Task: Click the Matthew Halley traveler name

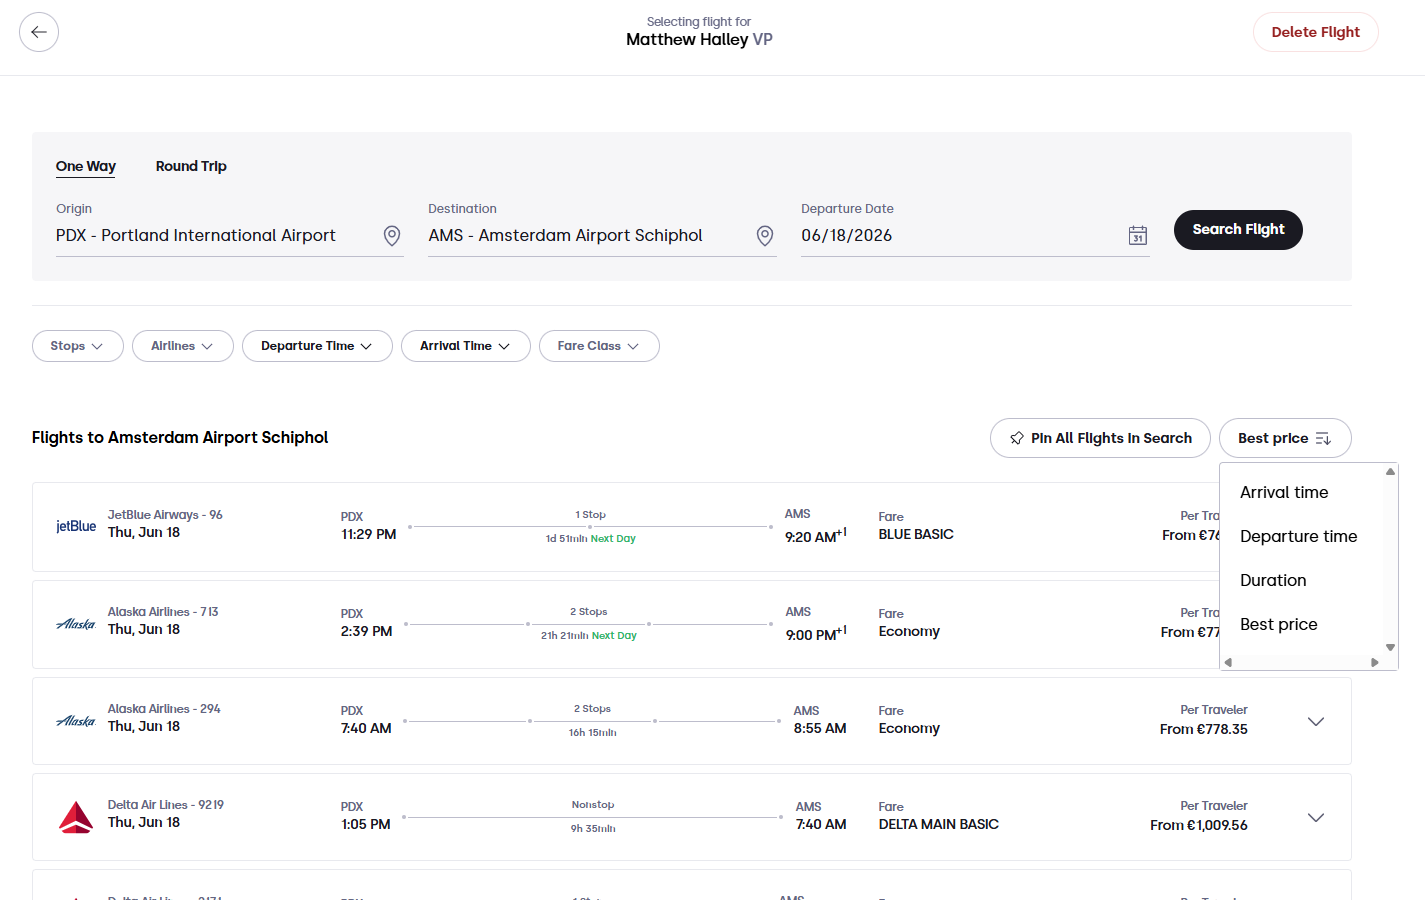Action: pyautogui.click(x=687, y=40)
